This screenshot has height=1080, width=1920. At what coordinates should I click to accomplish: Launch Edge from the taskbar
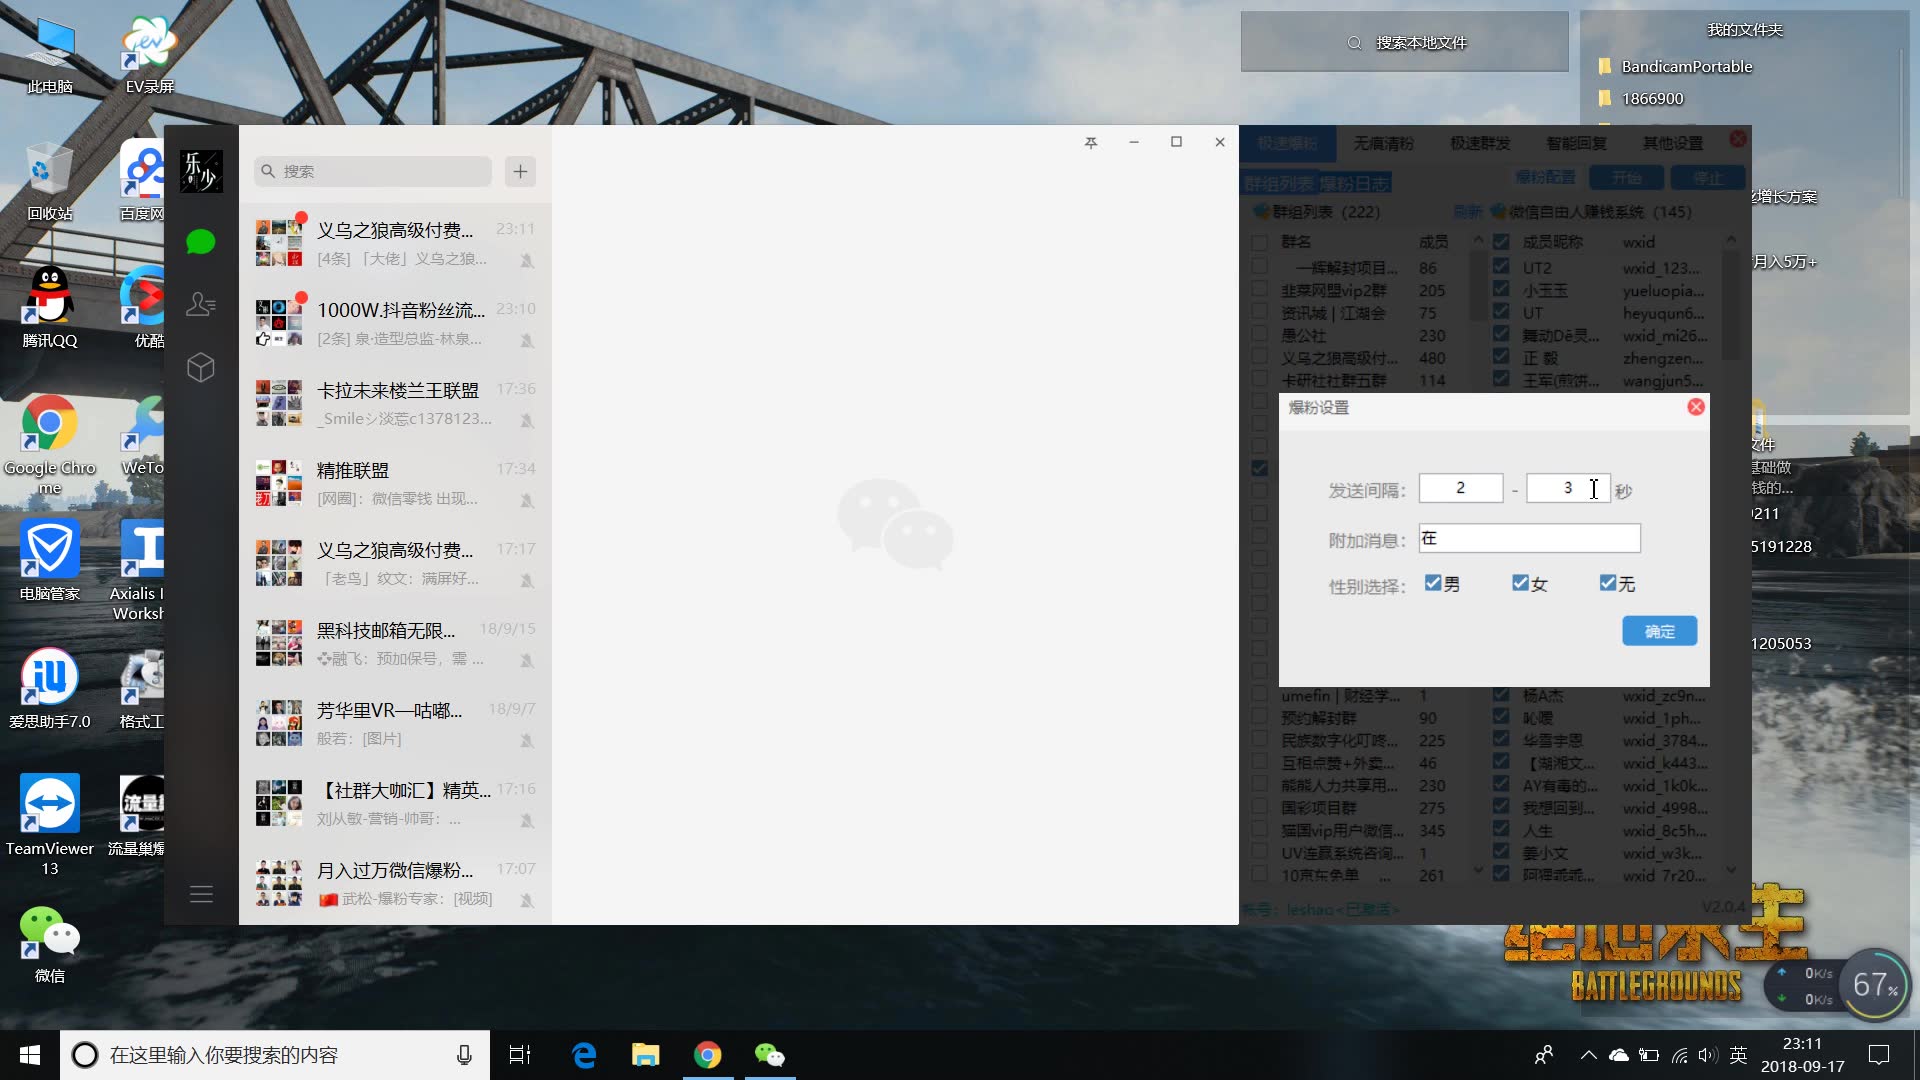click(x=584, y=1055)
